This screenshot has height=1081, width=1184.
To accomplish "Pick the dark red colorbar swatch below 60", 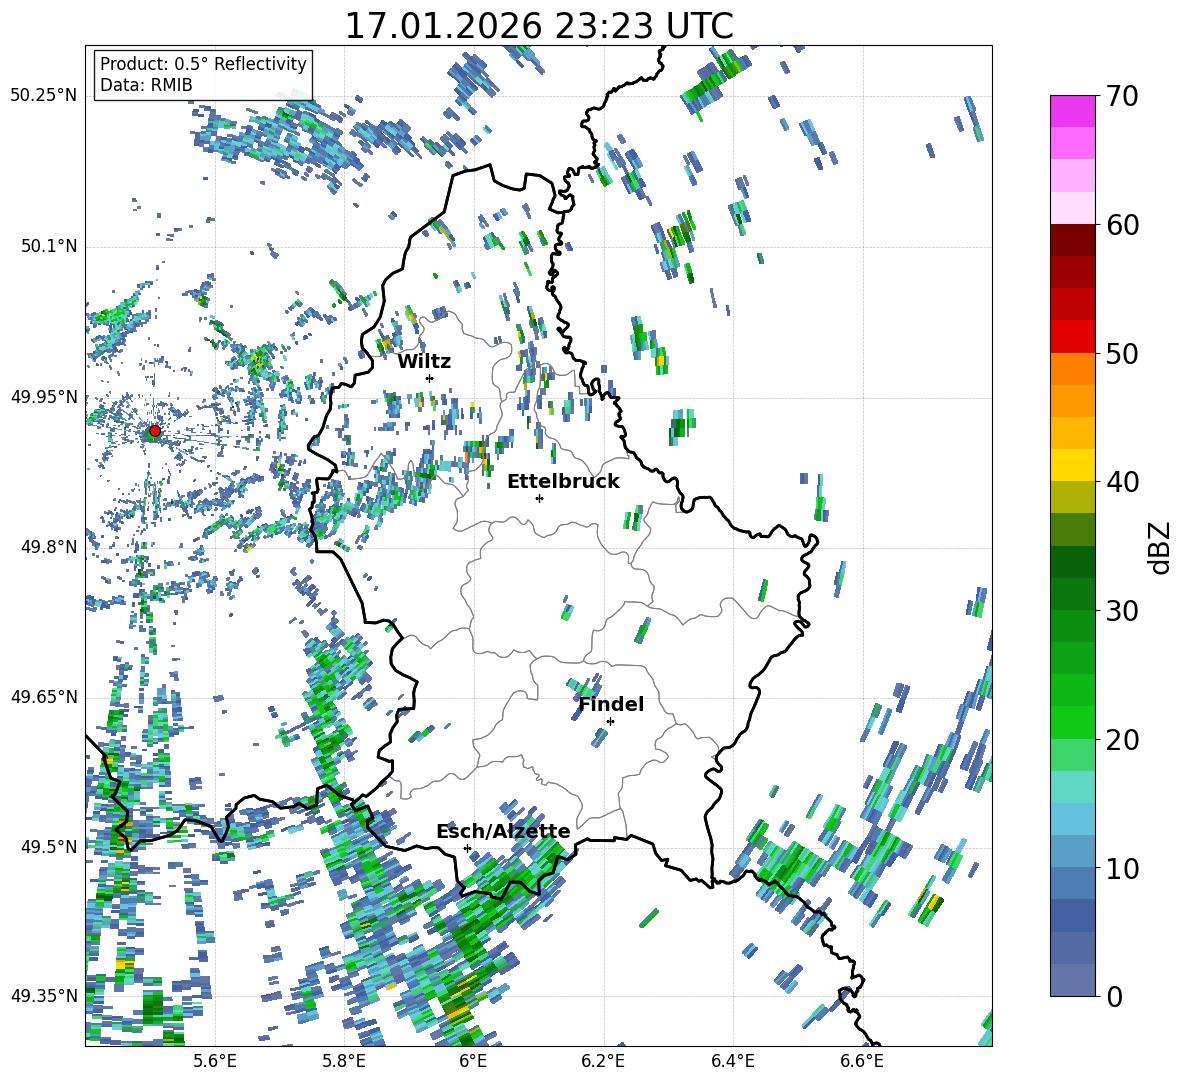I will (x=1072, y=240).
